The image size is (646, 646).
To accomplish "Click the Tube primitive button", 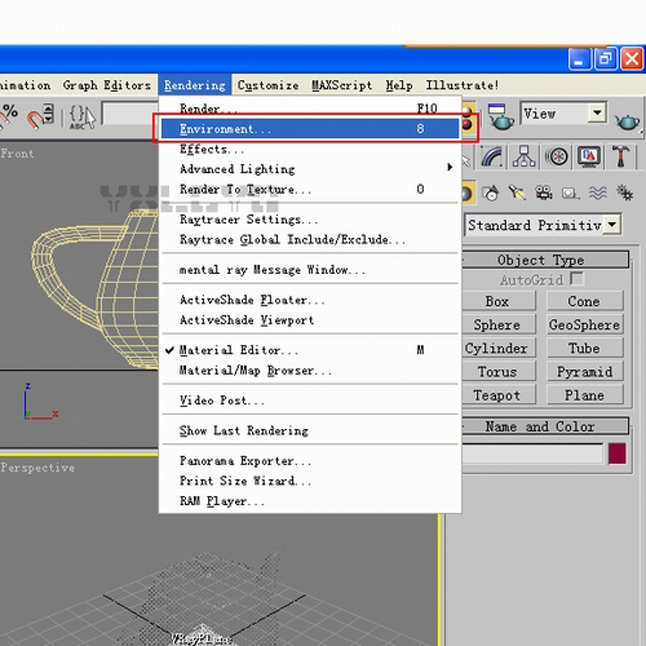I will tap(585, 348).
